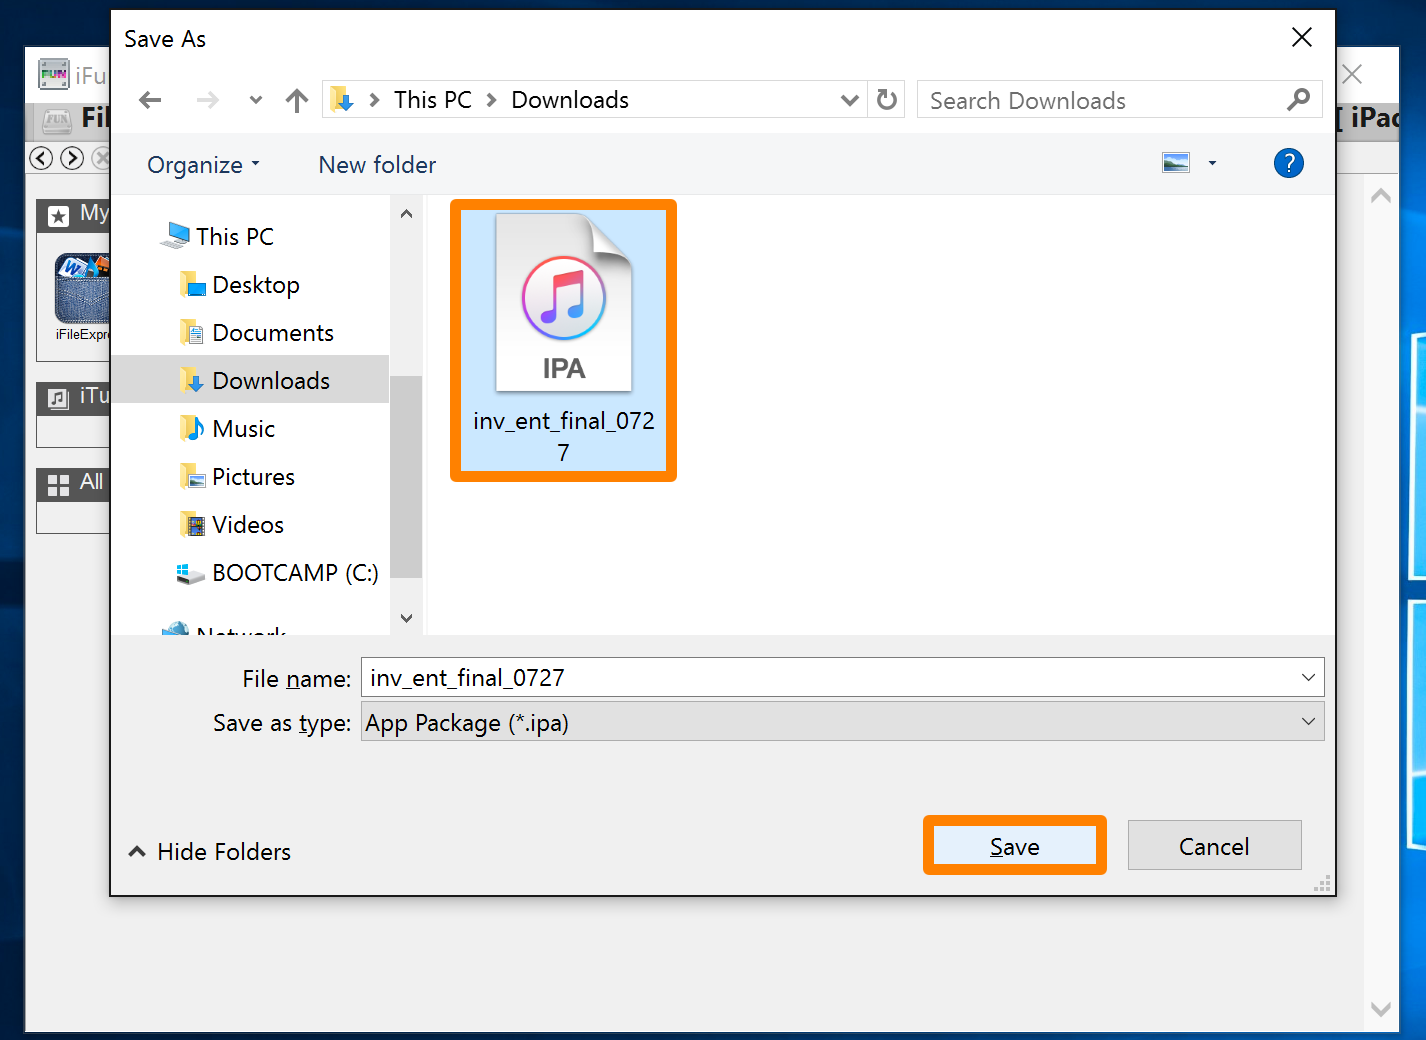Select This PC in navigation tree
Screen dimensions: 1426x1040
pos(234,237)
